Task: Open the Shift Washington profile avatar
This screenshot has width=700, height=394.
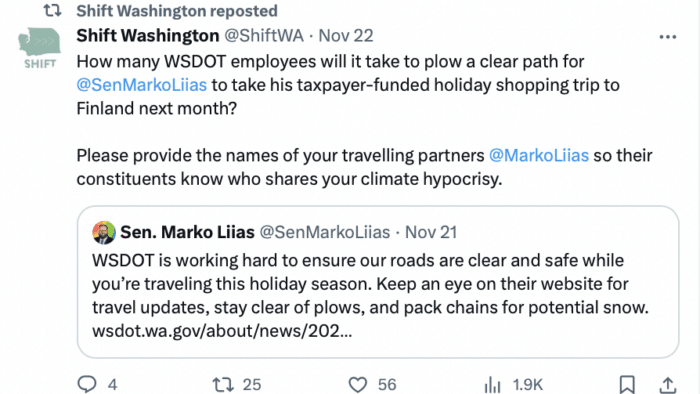Action: coord(39,48)
